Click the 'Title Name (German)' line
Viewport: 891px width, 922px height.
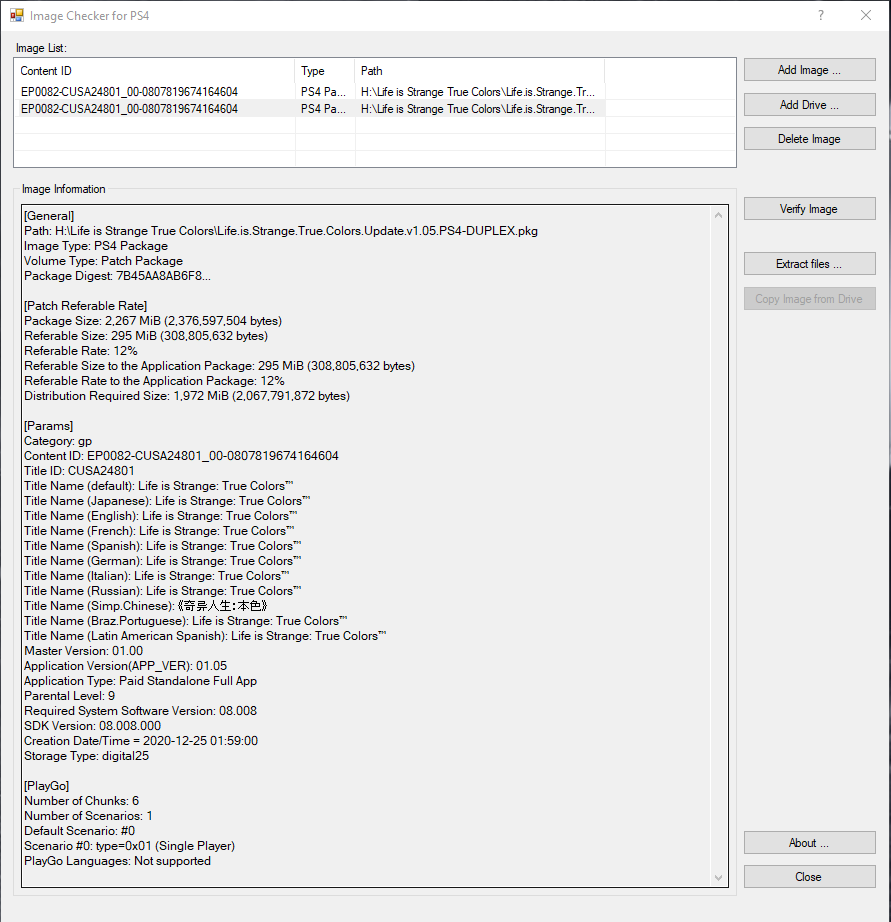pos(163,561)
